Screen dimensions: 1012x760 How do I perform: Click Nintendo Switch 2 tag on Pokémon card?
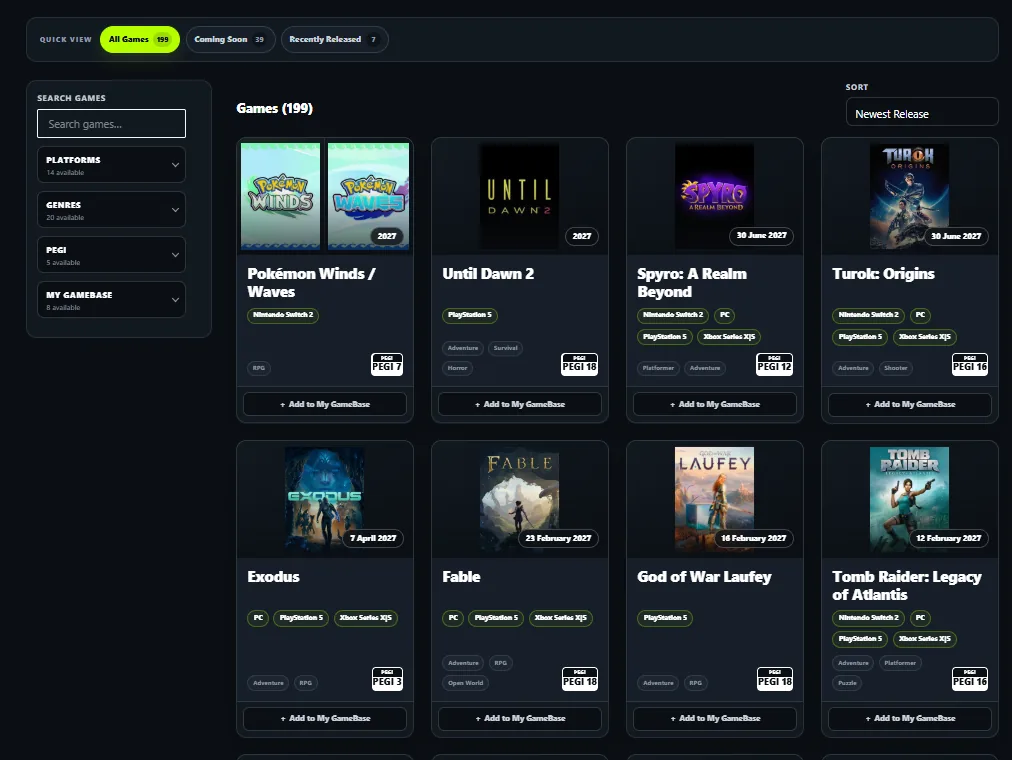click(x=283, y=315)
